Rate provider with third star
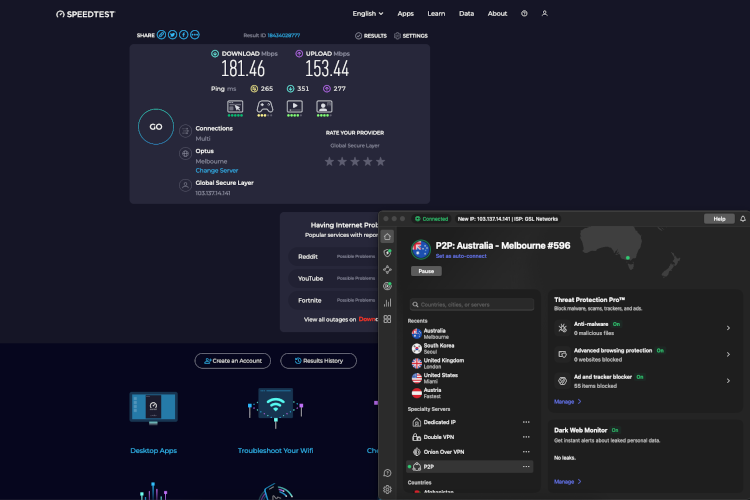This screenshot has height=500, width=750. coord(355,162)
